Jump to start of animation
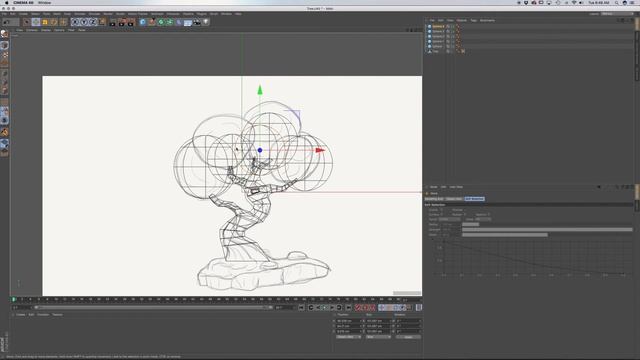 [301, 307]
